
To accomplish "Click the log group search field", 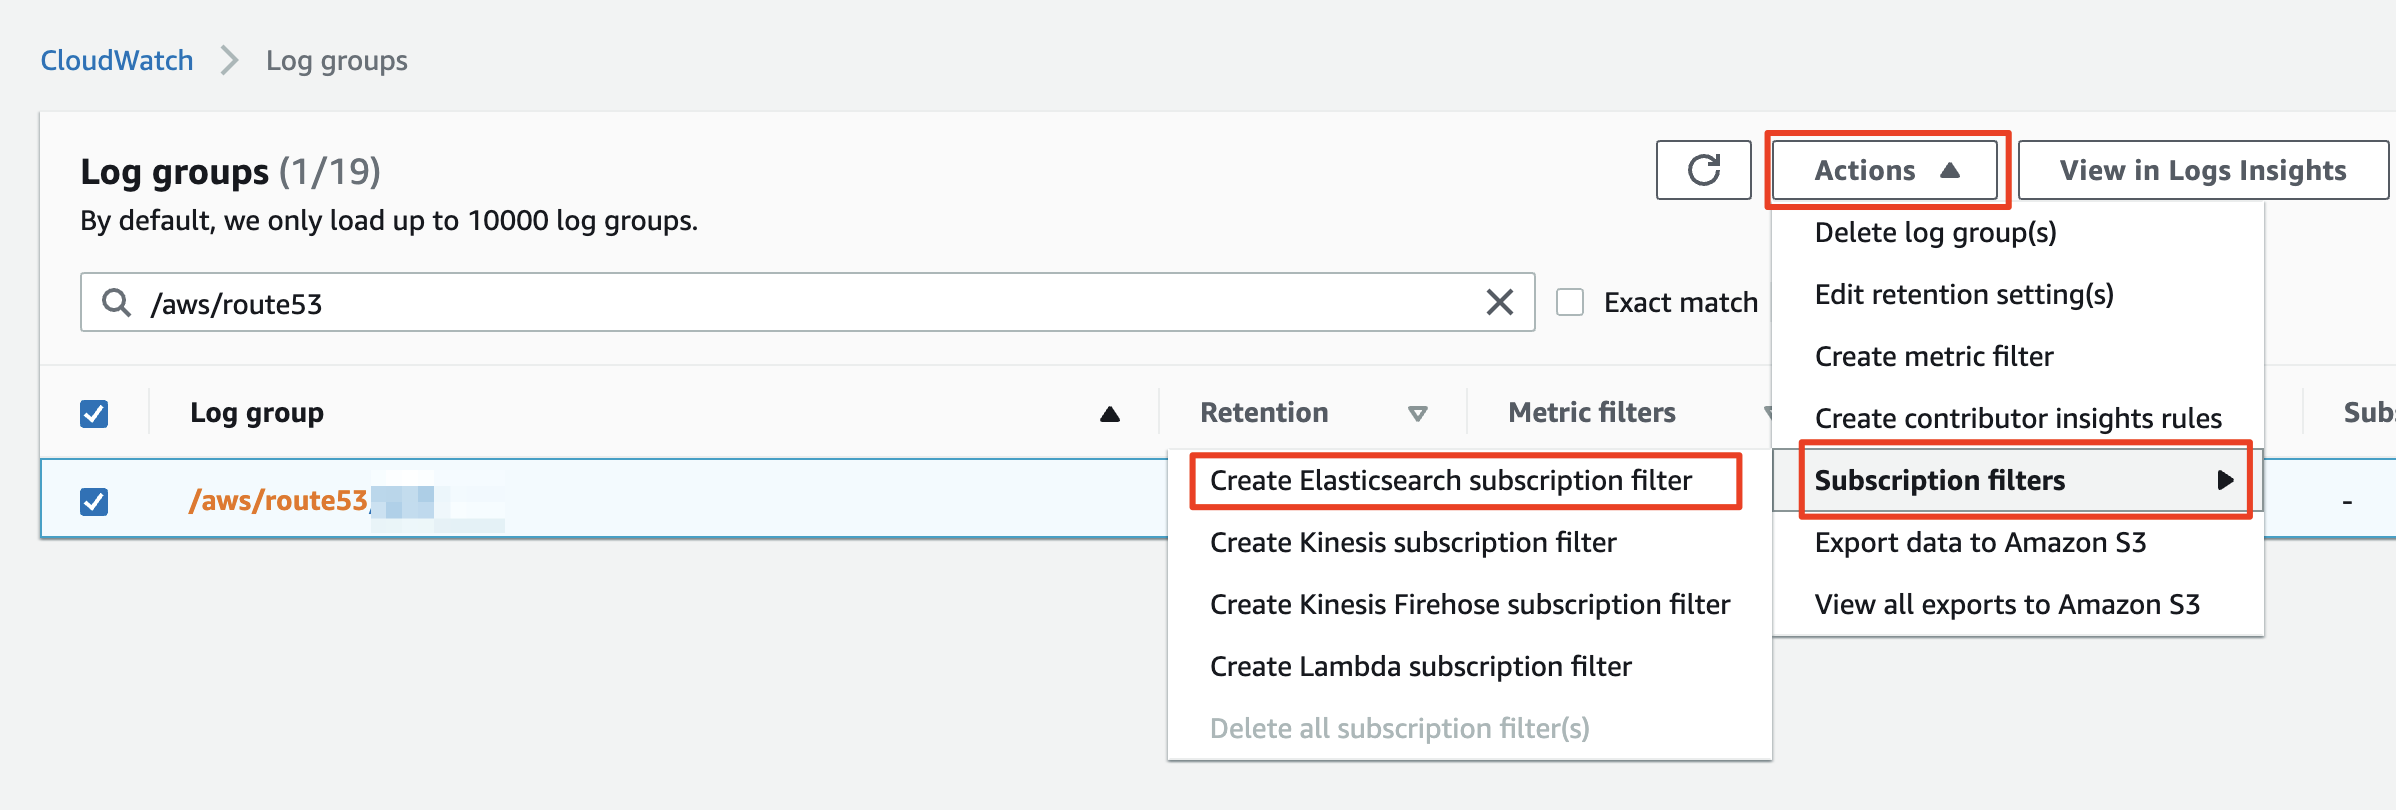I will click(x=807, y=302).
